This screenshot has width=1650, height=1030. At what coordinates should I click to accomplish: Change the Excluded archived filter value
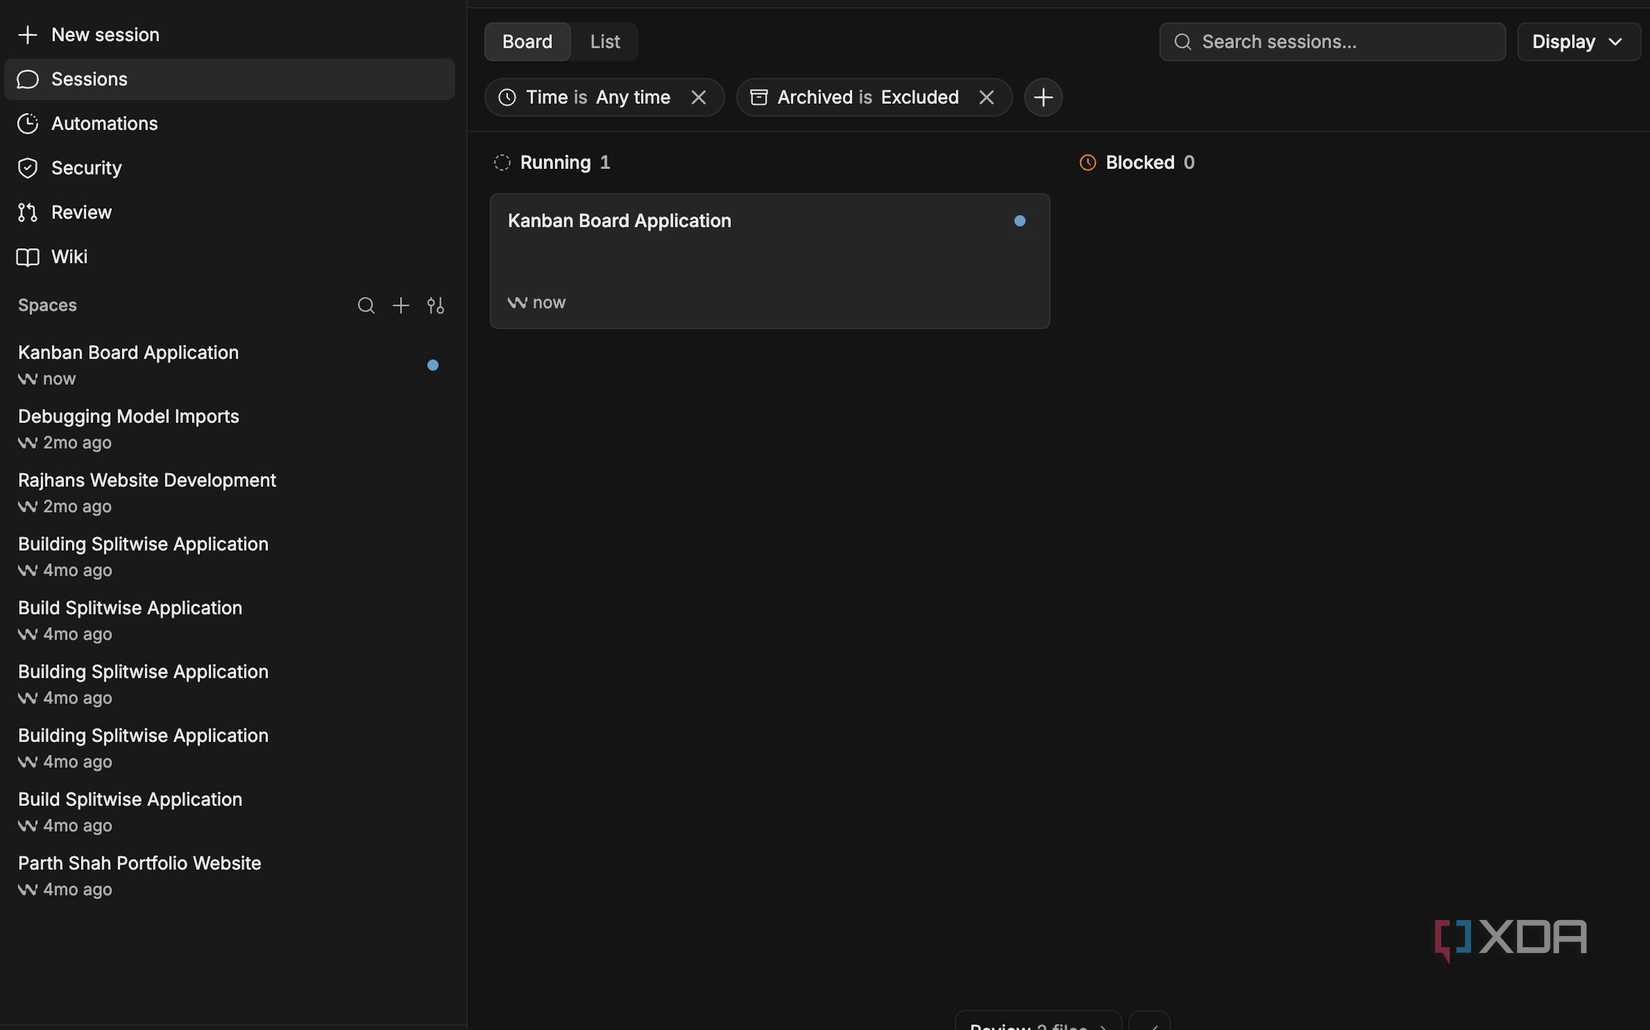(x=920, y=97)
